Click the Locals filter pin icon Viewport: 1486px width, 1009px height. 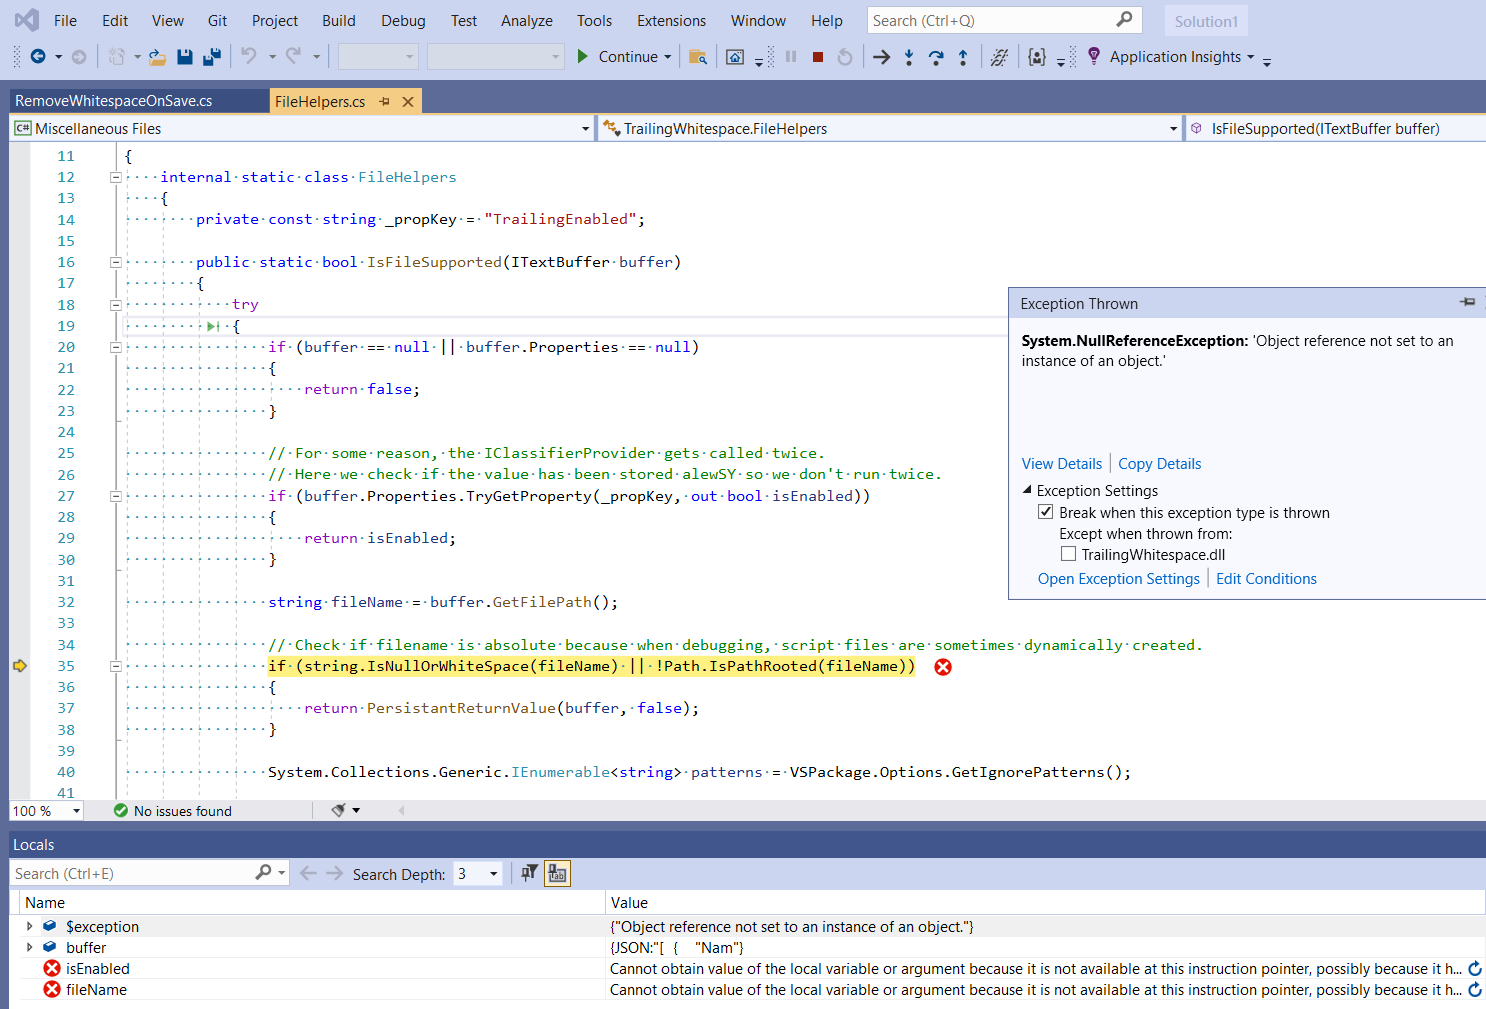pos(529,873)
